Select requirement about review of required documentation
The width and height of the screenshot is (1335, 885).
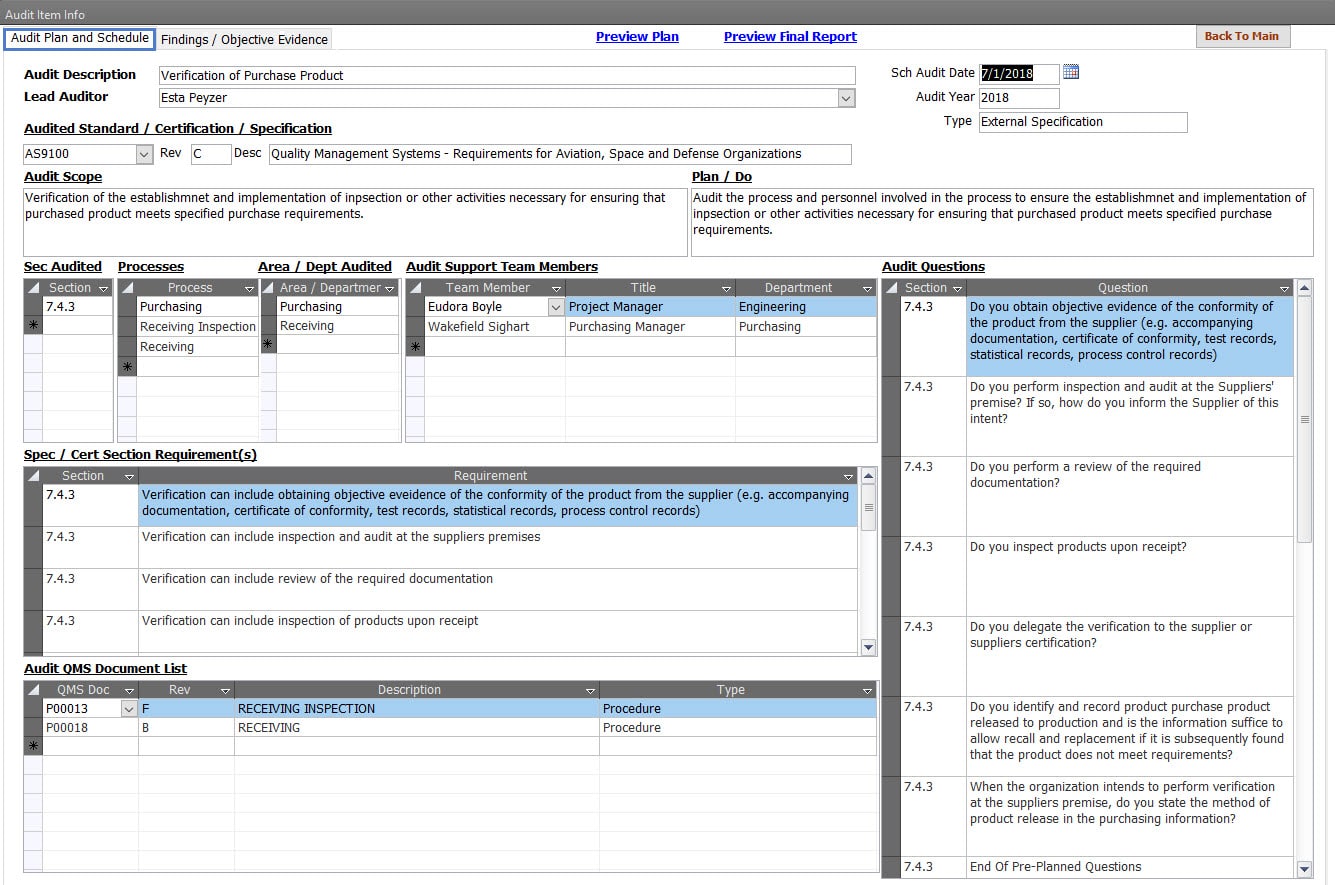click(498, 589)
